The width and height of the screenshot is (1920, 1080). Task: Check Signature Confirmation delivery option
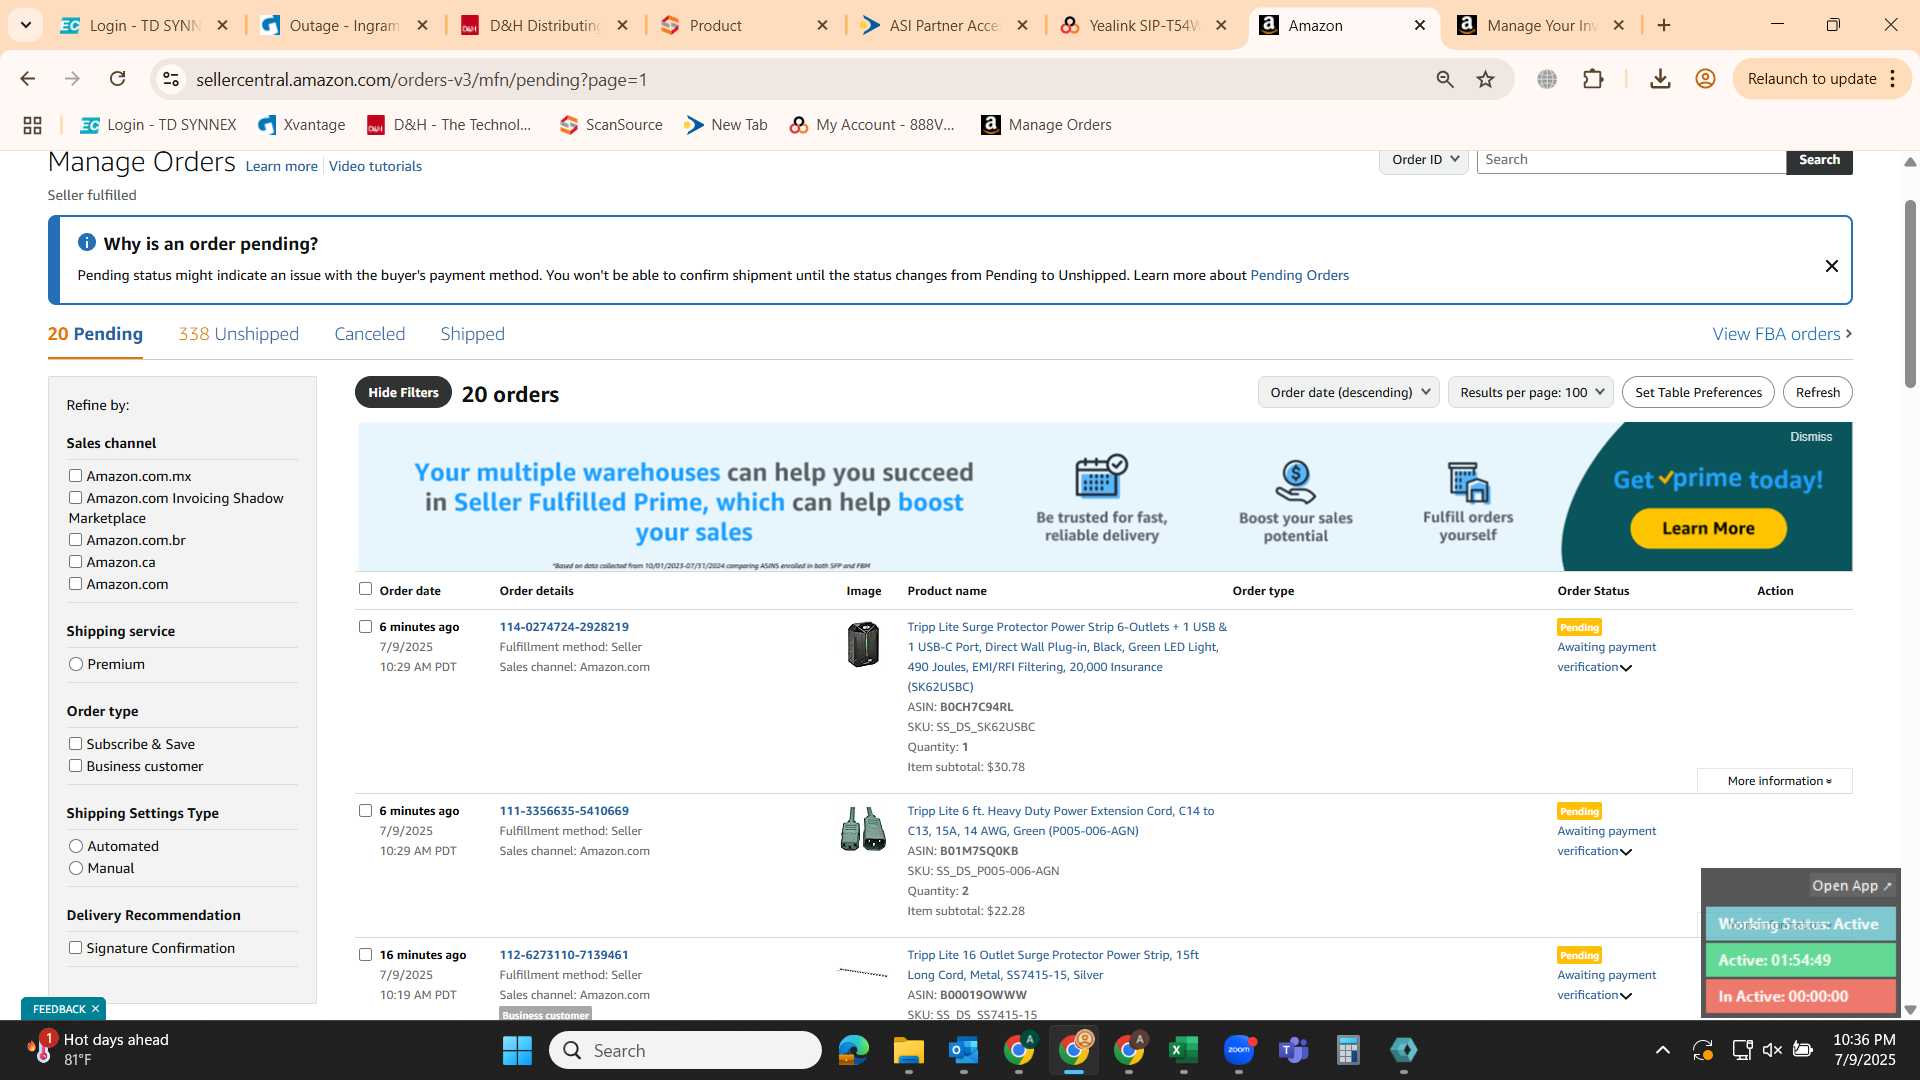coord(75,948)
